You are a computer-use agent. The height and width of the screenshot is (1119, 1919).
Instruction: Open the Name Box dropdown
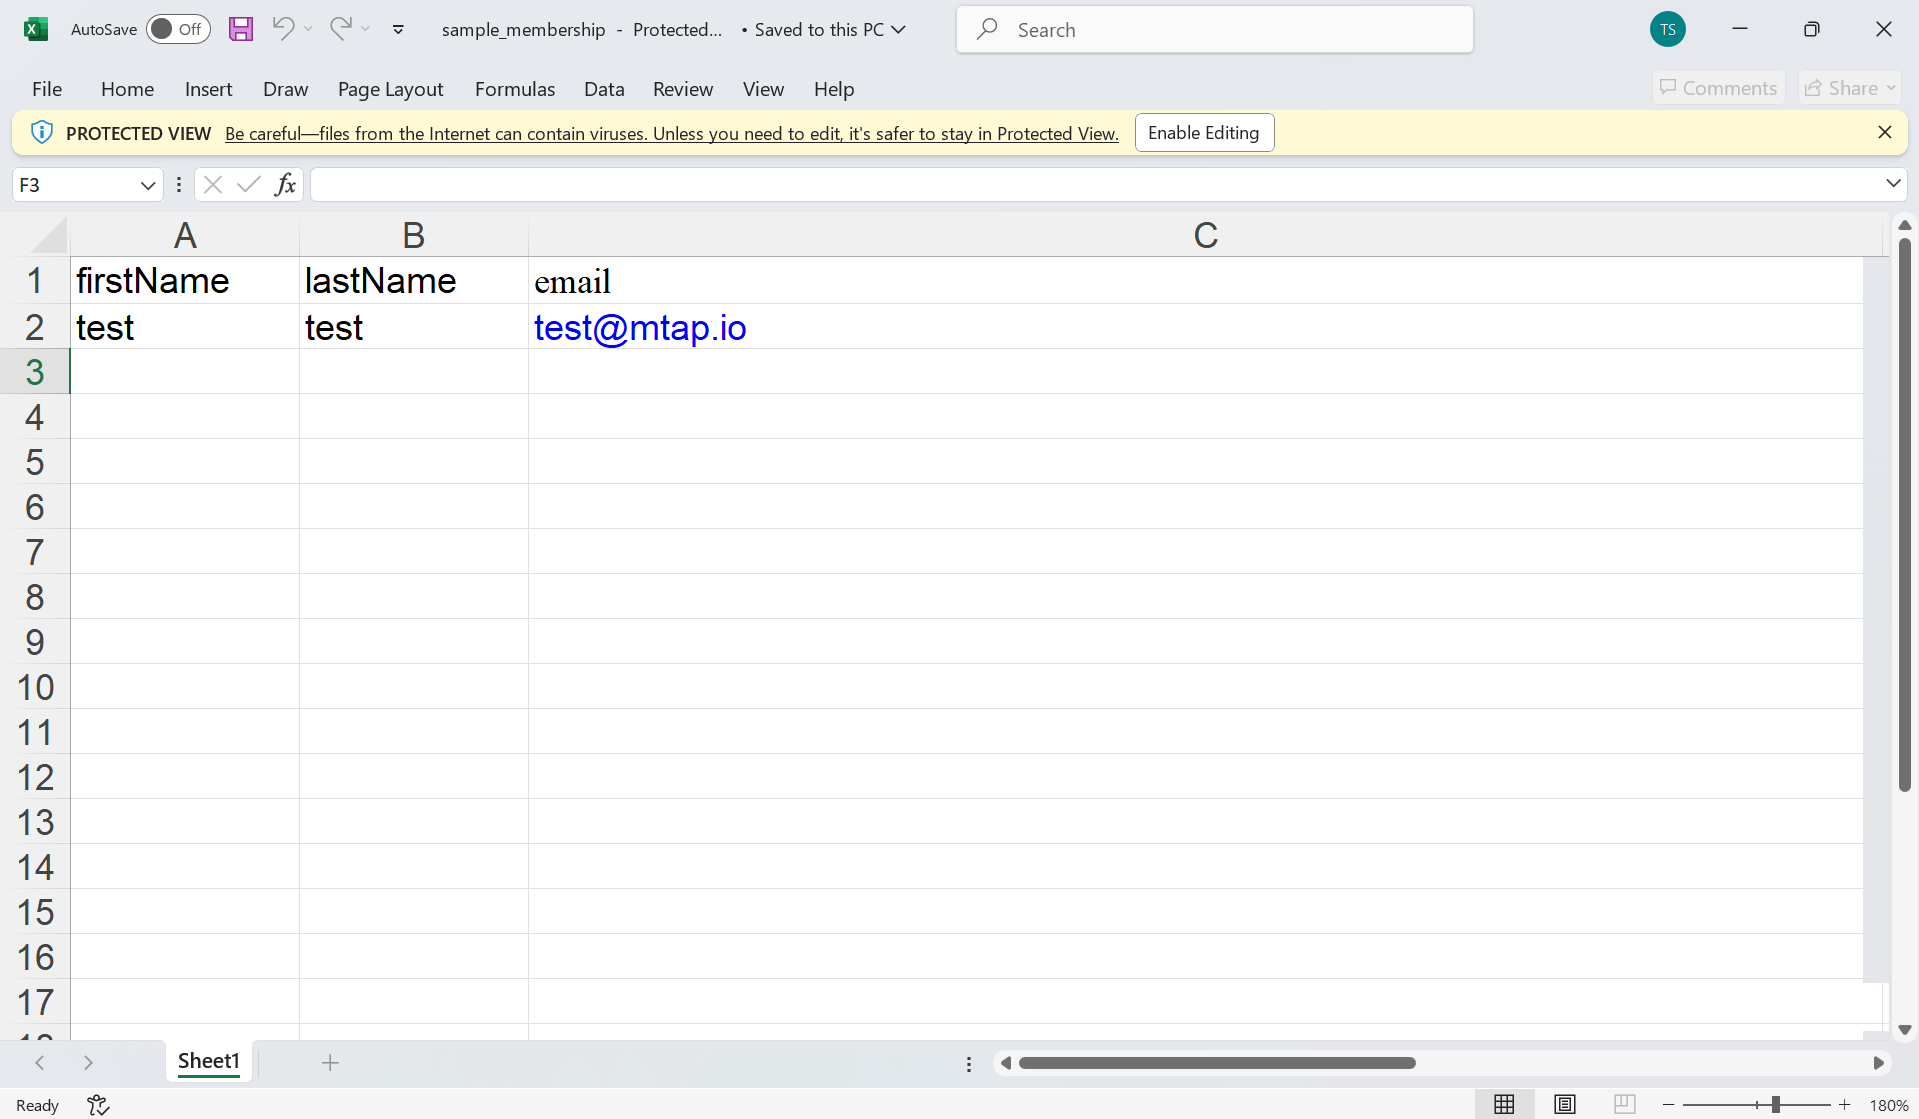147,184
